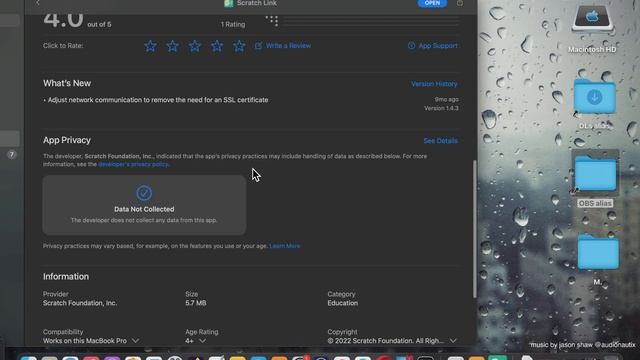Rate the app four stars
Screen dimensions: 640x360
(x=217, y=46)
